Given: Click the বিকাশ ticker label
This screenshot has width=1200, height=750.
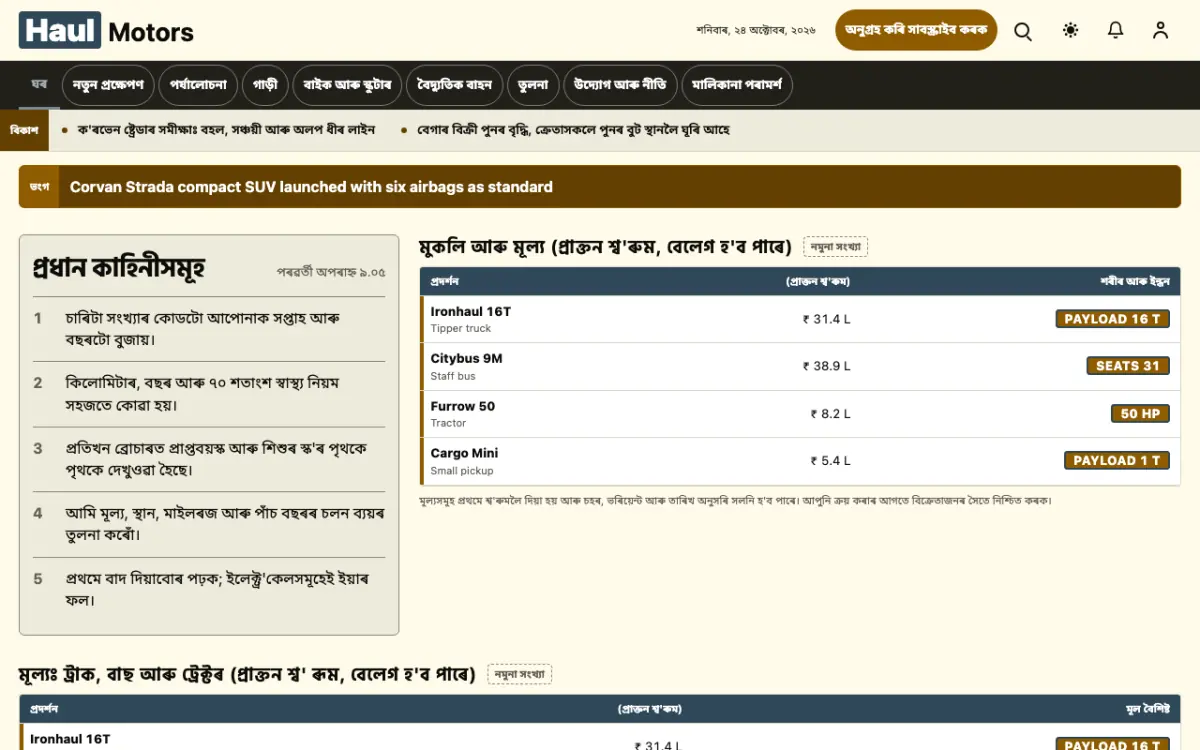Looking at the screenshot, I should click(24, 130).
